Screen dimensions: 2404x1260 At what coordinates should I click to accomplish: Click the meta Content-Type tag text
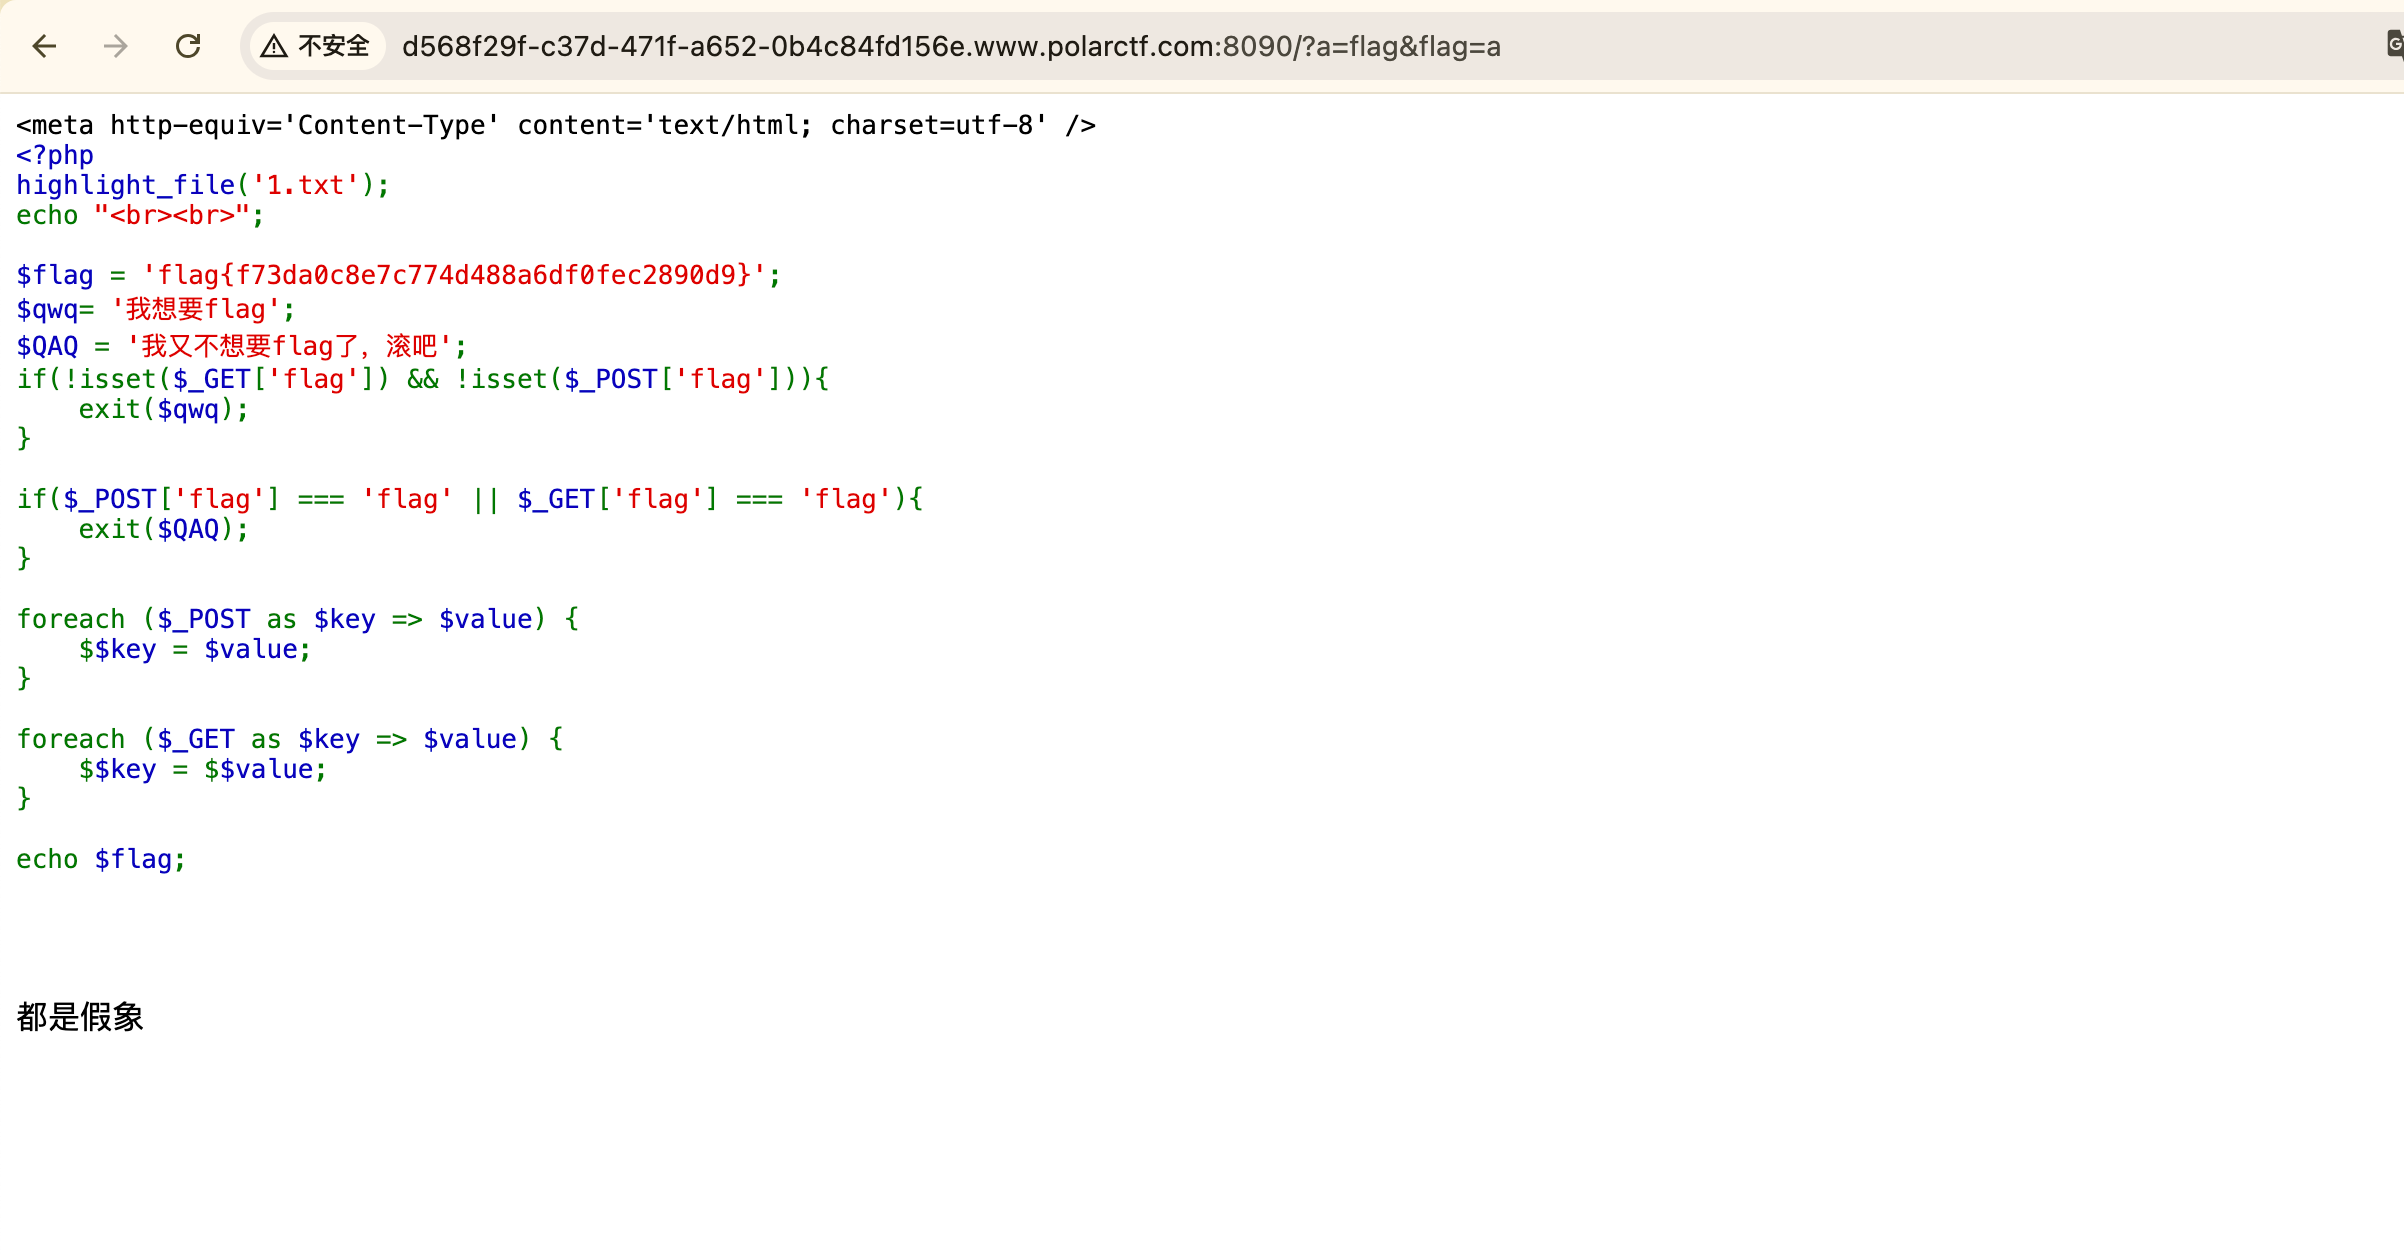click(x=555, y=125)
